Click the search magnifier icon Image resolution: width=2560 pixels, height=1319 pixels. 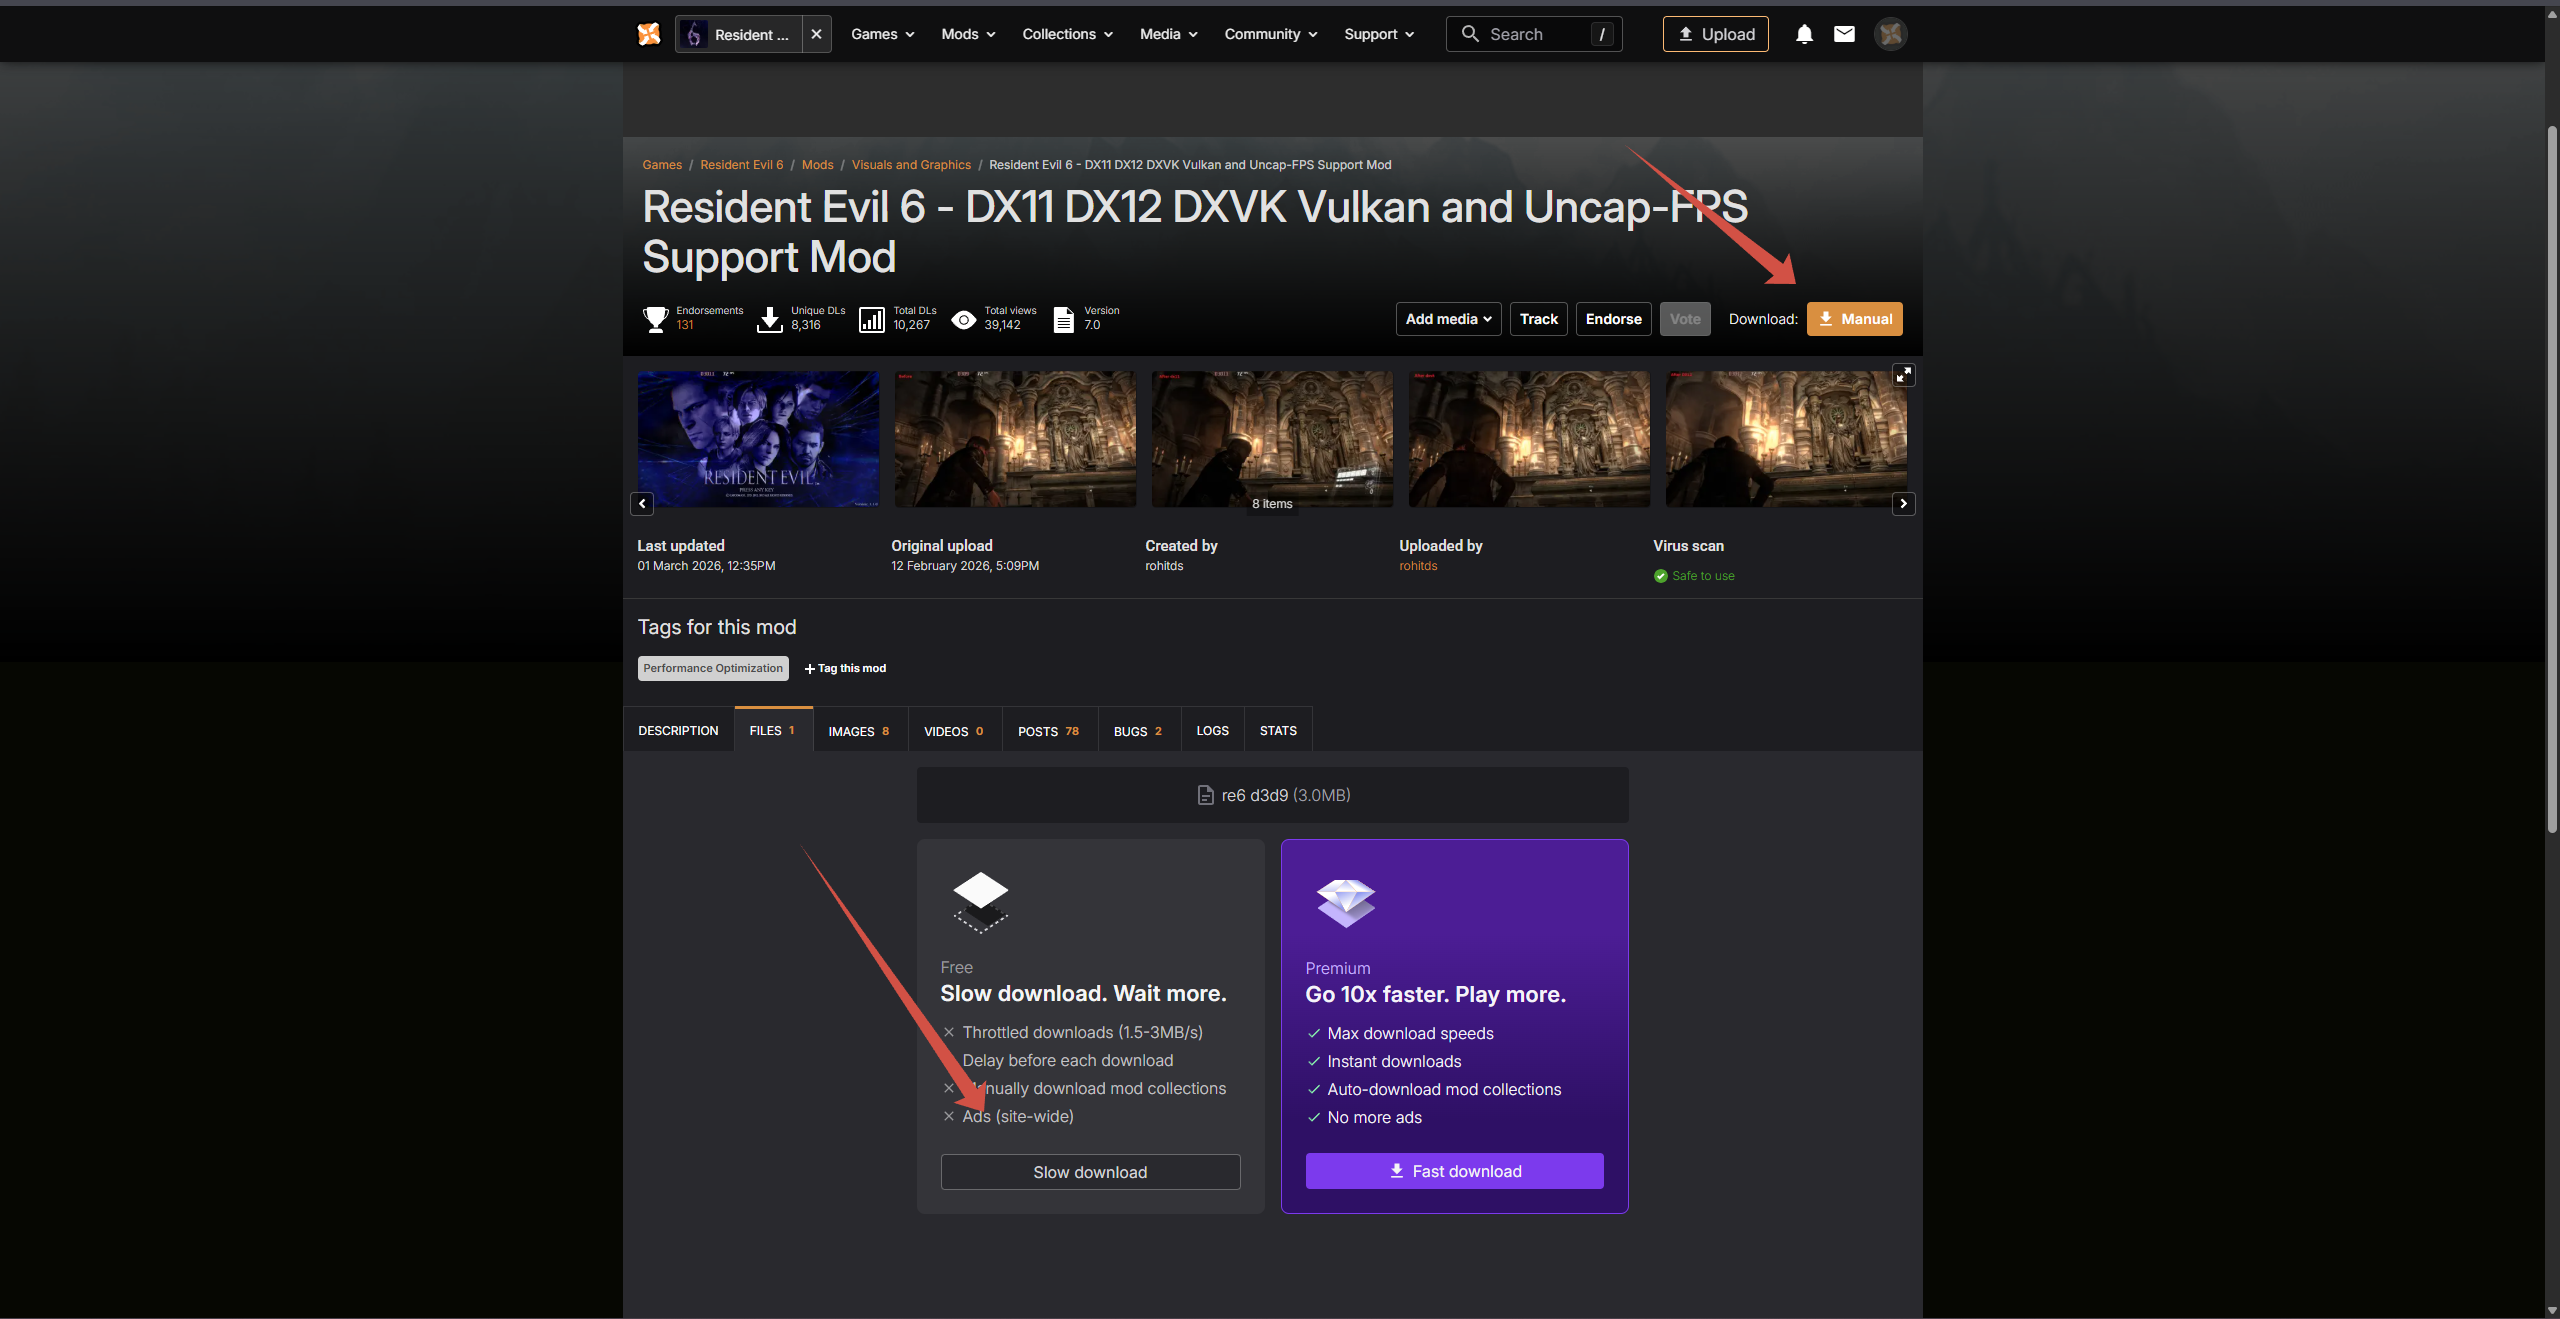pos(1470,34)
